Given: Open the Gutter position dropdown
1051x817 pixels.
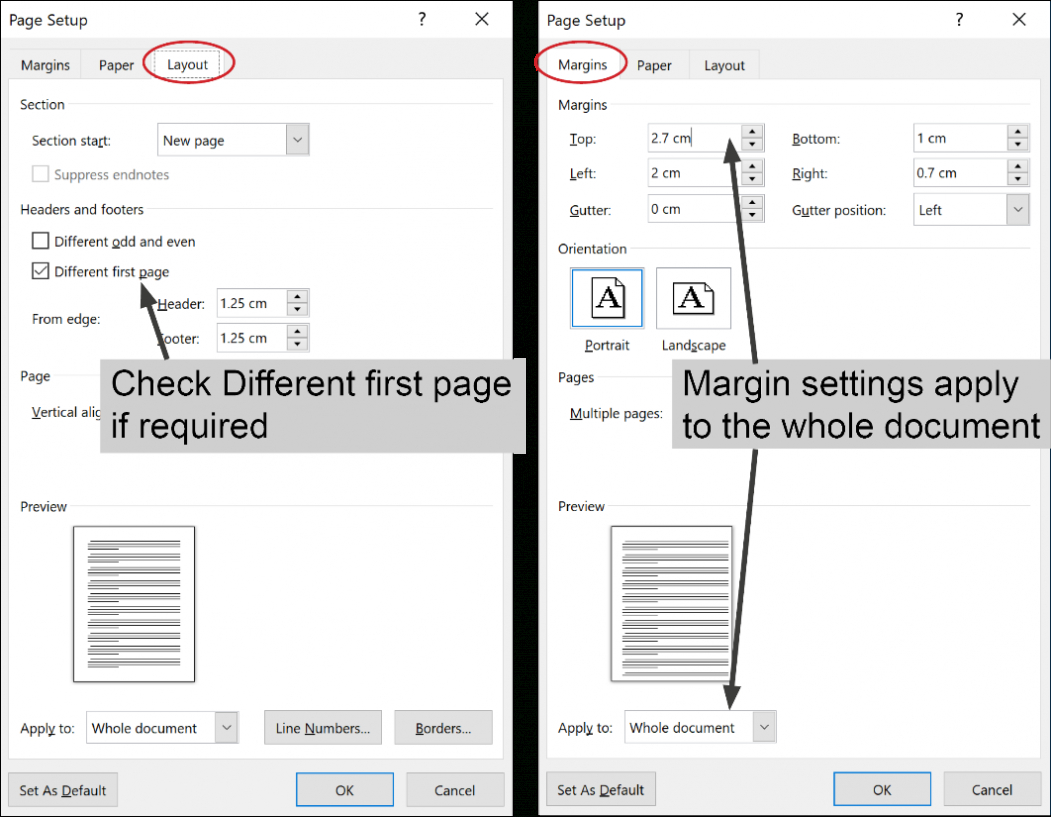Looking at the screenshot, I should pos(1016,209).
